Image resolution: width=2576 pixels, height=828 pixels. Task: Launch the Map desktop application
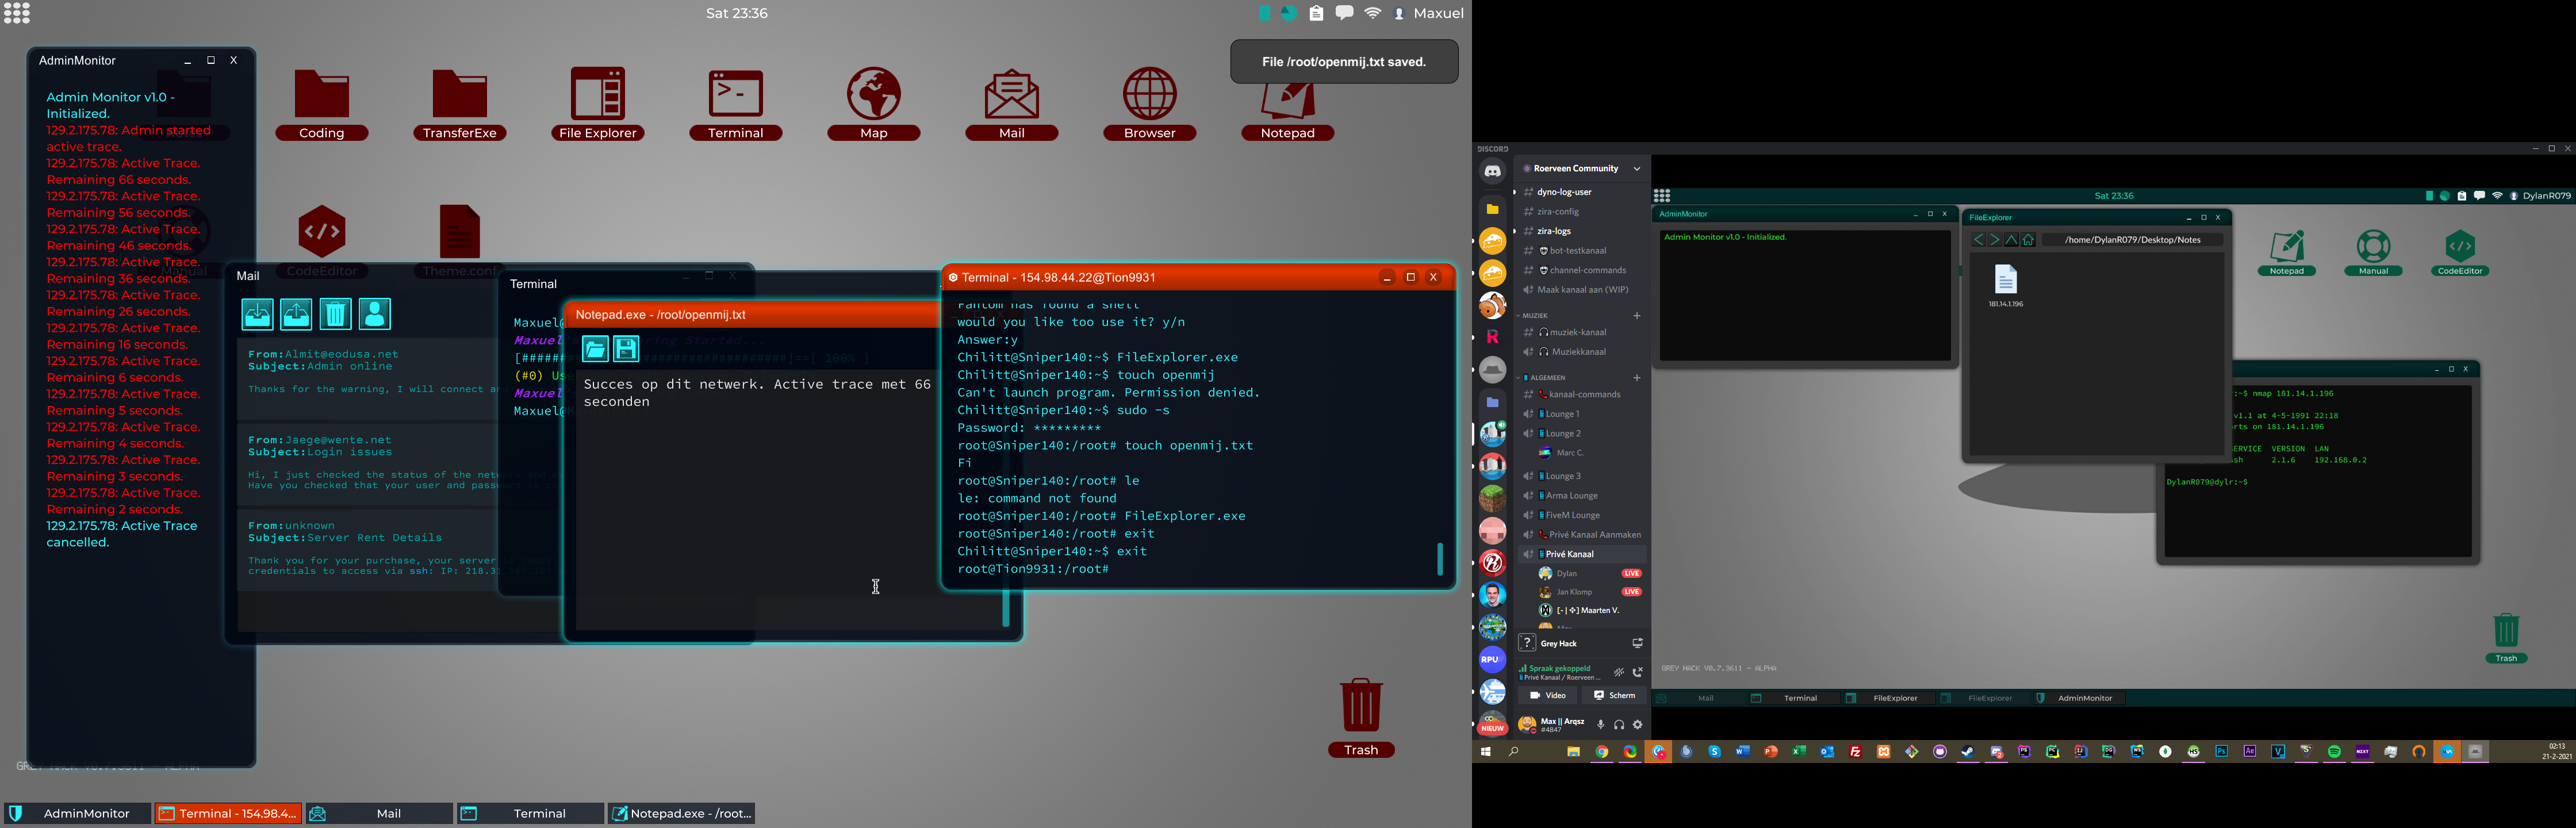tap(873, 97)
